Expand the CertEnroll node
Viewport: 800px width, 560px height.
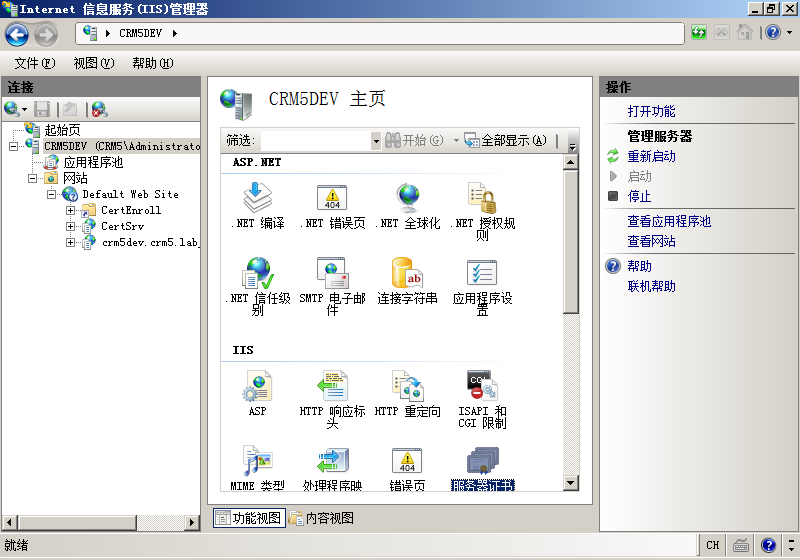point(70,210)
